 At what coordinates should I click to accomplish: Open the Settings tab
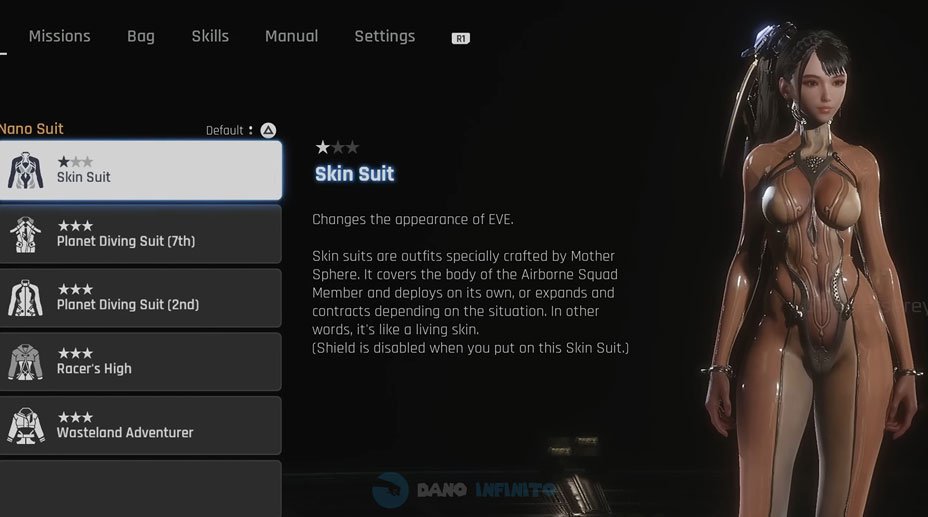[x=385, y=36]
